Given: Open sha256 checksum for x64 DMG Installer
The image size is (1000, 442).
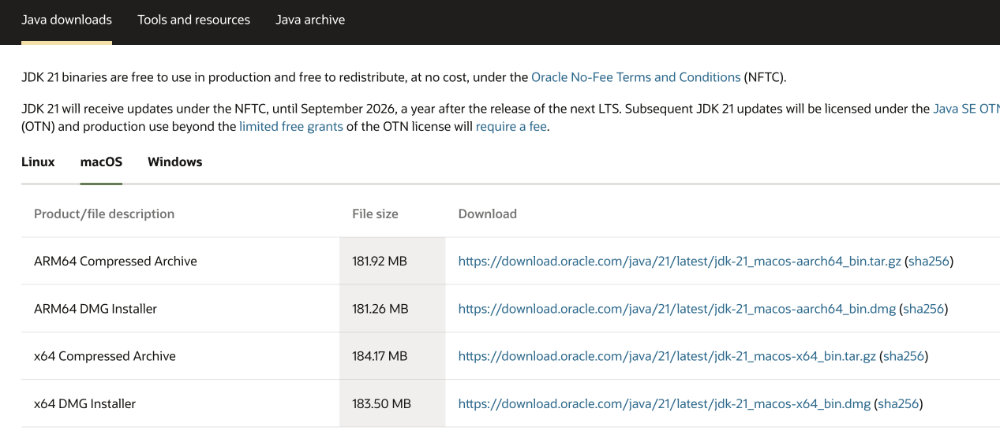Looking at the screenshot, I should coord(899,404).
